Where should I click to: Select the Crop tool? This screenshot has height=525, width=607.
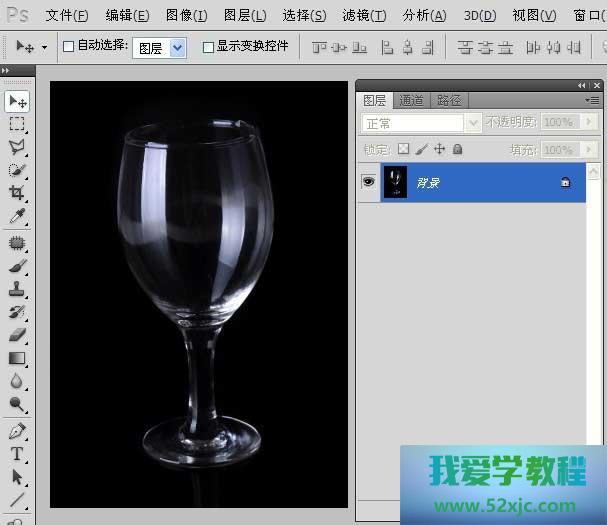pyautogui.click(x=17, y=193)
